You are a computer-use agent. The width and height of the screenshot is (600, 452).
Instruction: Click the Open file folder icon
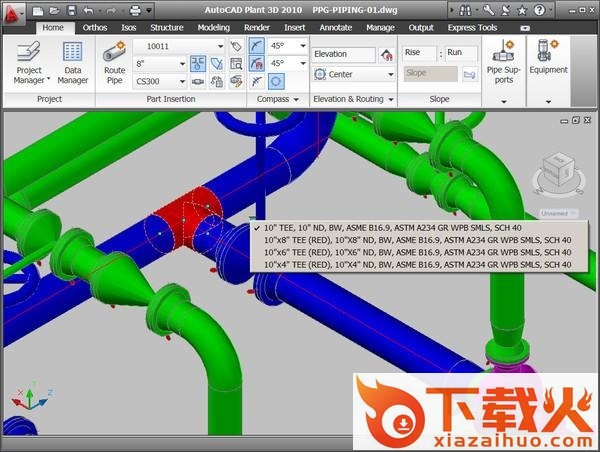coord(54,11)
